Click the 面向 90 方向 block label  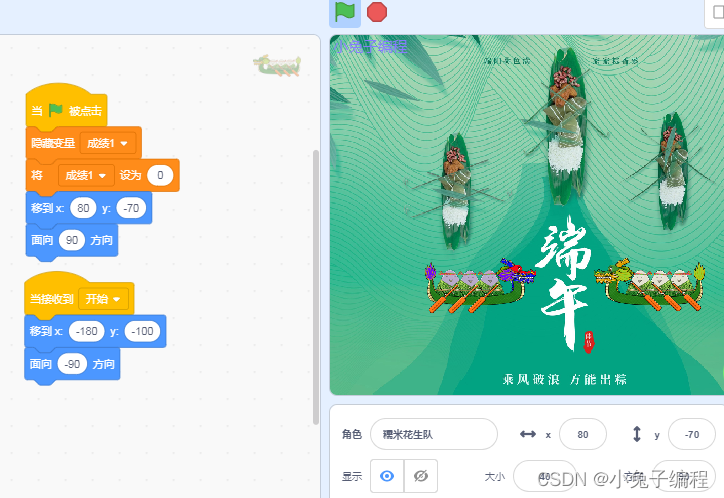[x=72, y=240]
